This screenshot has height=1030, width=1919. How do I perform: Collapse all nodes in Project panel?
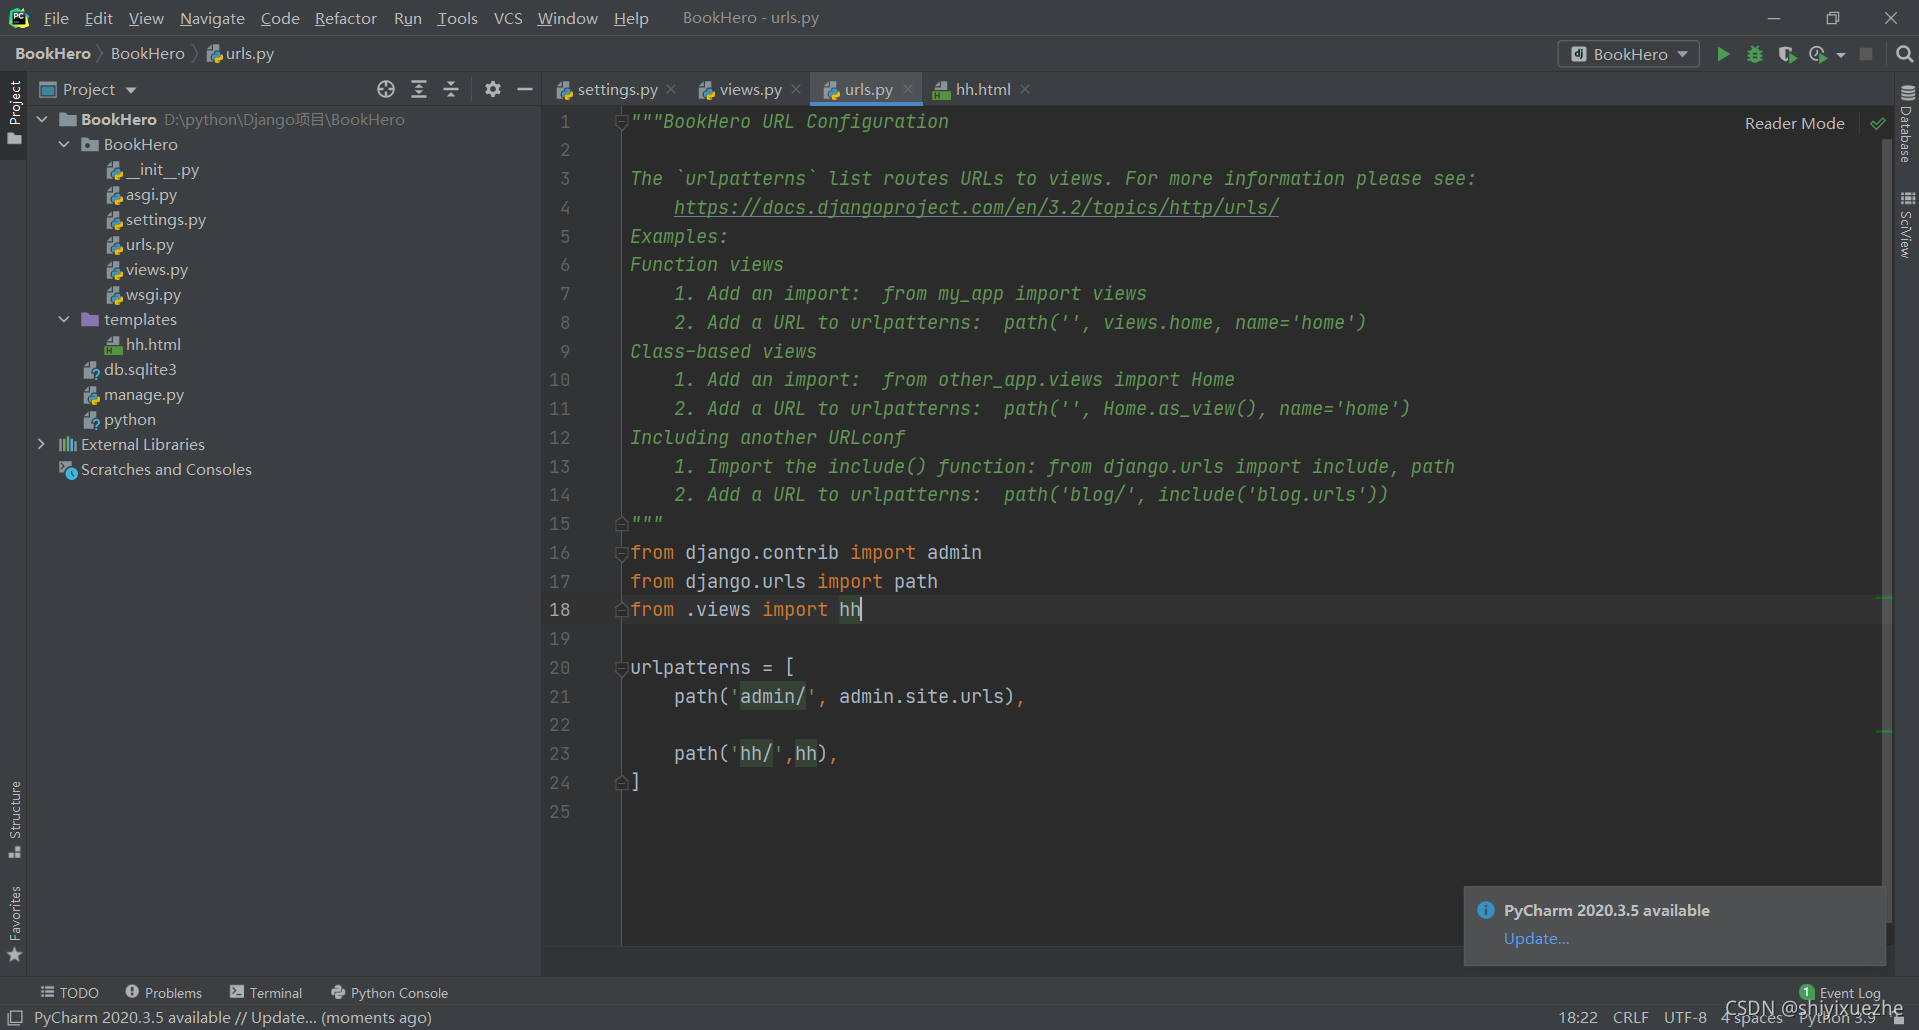[x=451, y=89]
